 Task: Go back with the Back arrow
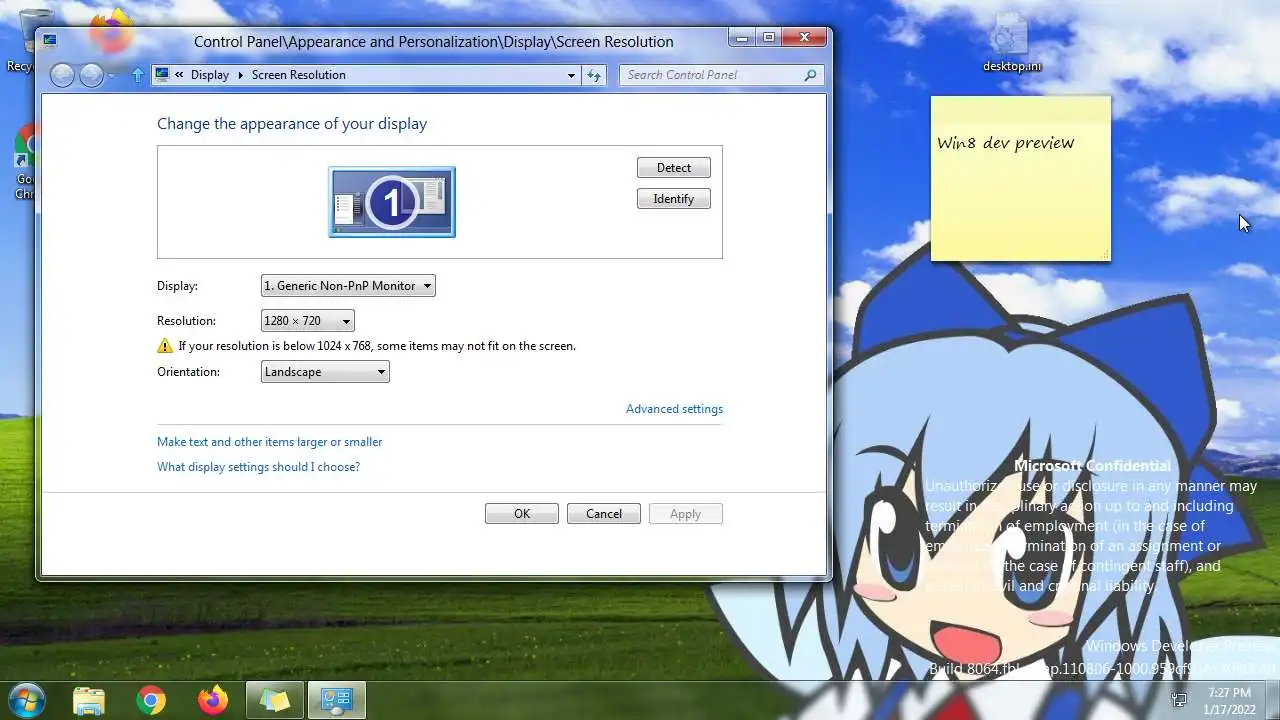pyautogui.click(x=62, y=75)
